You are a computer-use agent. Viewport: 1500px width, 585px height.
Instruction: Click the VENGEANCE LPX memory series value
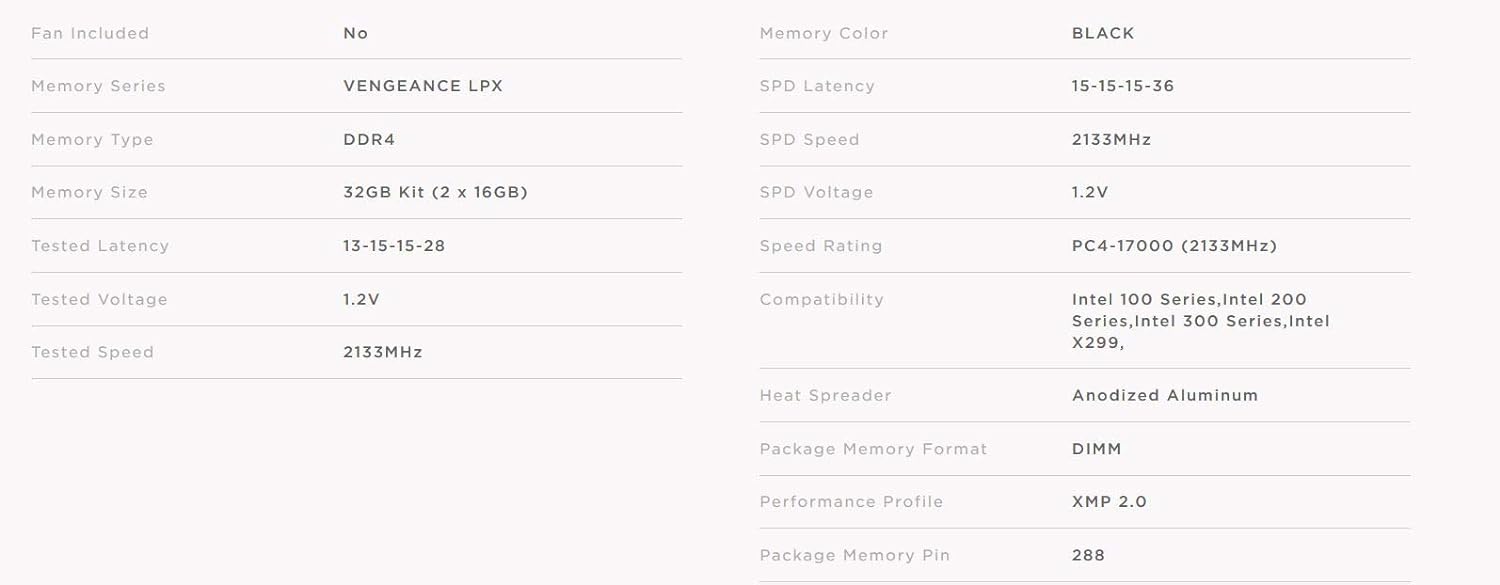423,86
